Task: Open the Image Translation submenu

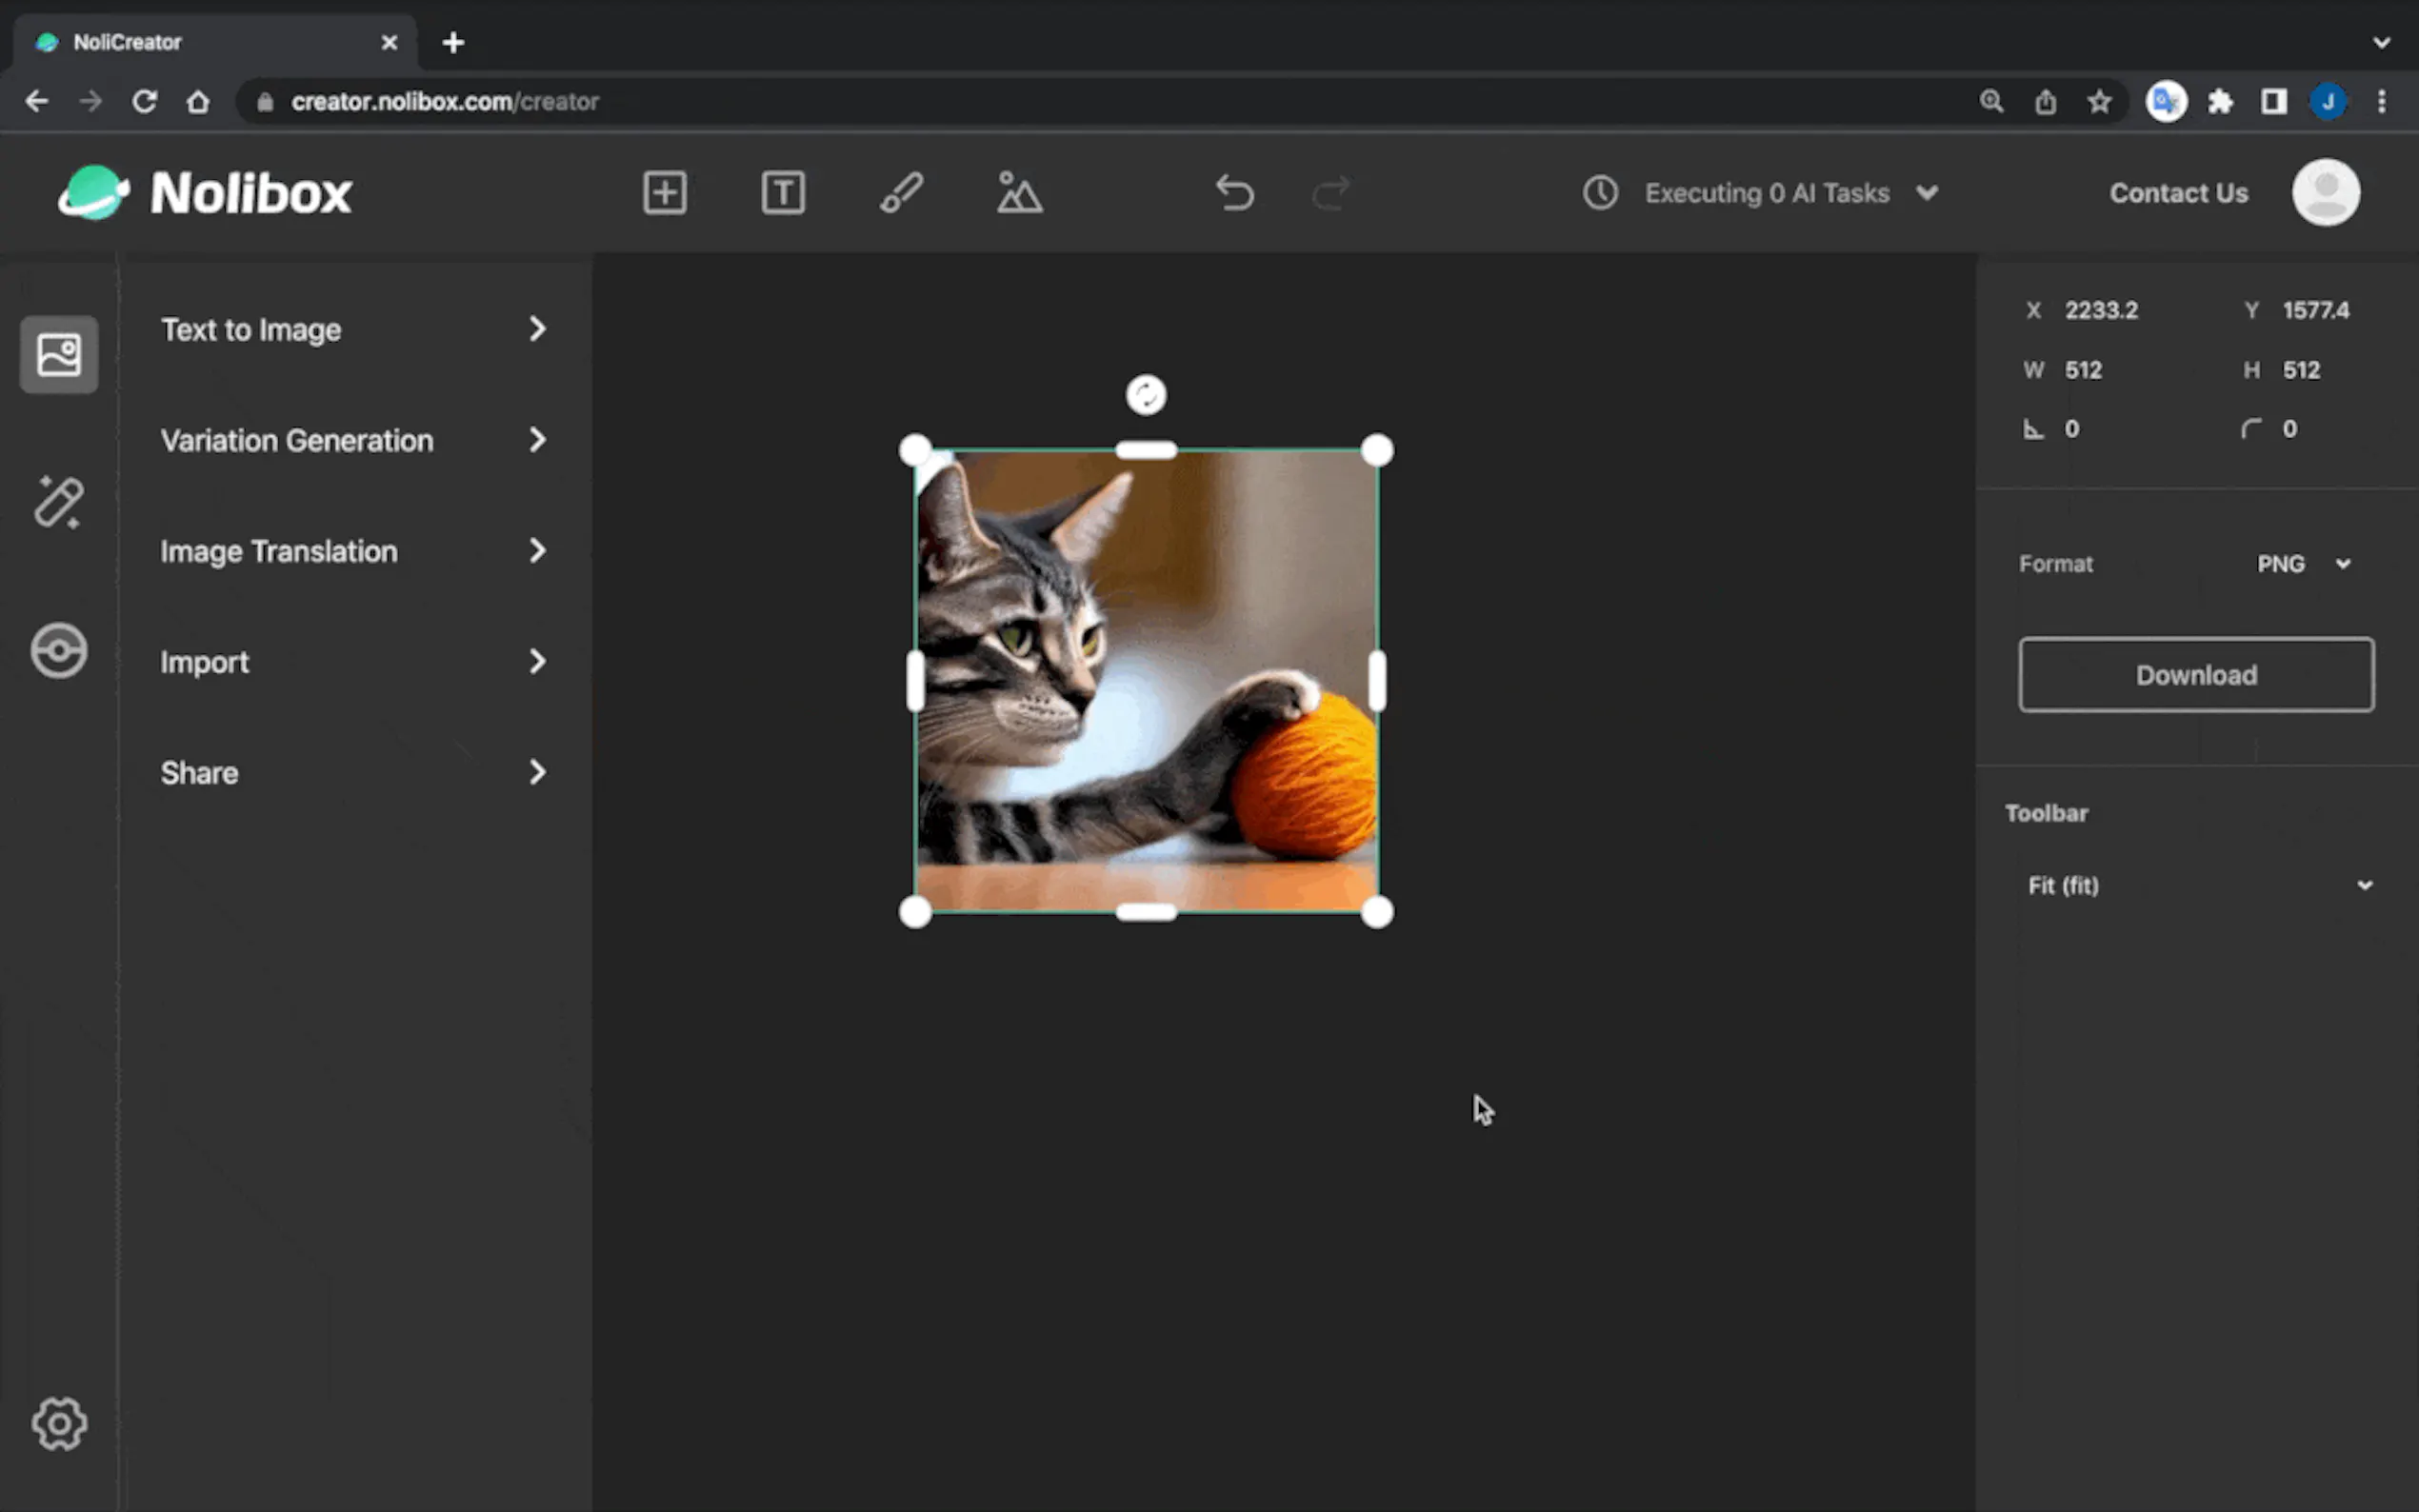Action: click(x=354, y=552)
